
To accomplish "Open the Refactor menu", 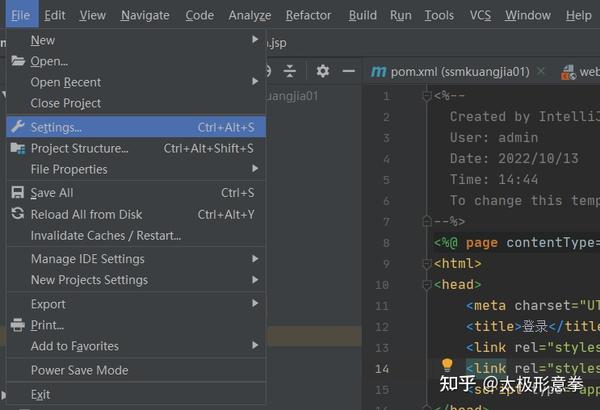I will pos(308,15).
